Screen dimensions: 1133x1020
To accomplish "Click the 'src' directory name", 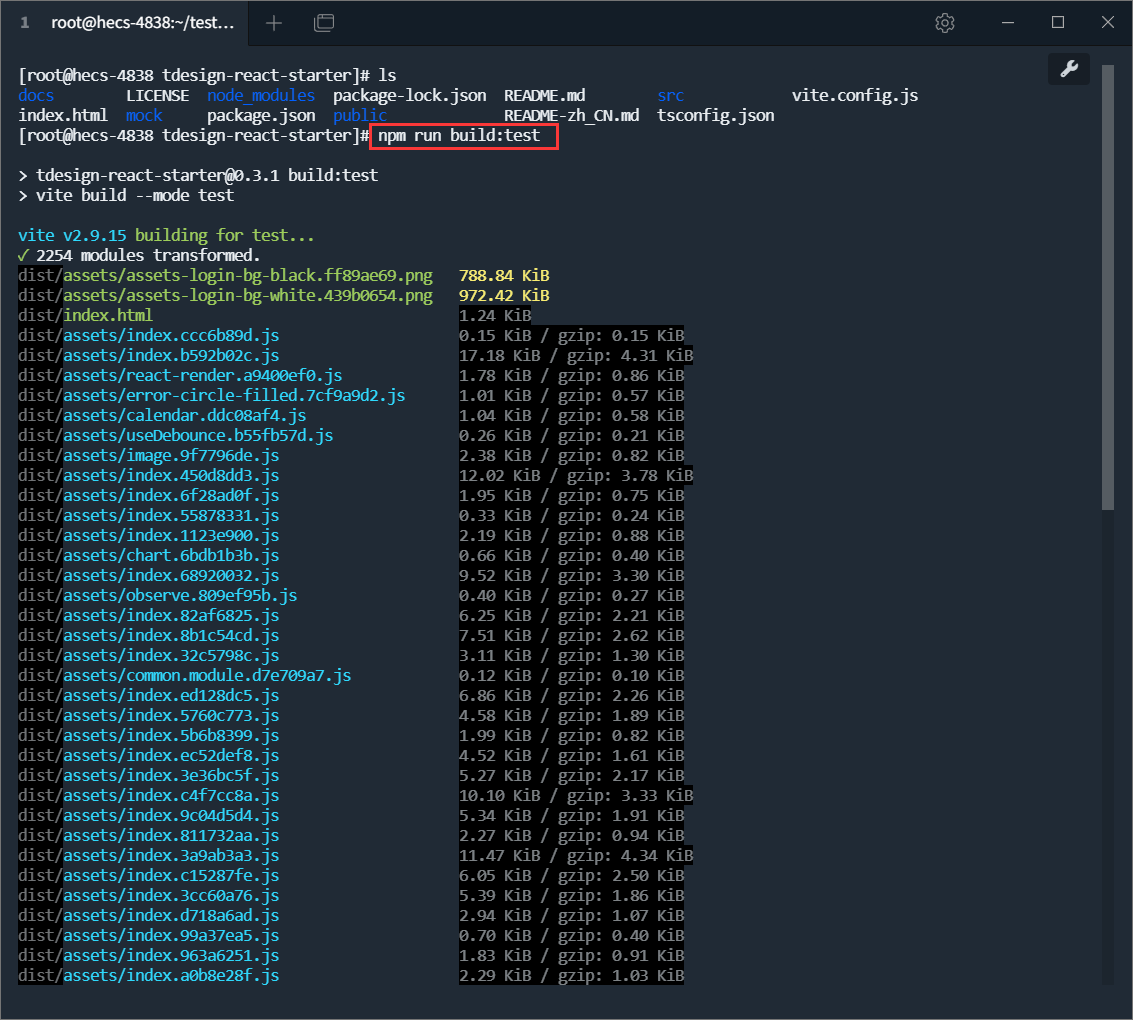I will tap(671, 95).
